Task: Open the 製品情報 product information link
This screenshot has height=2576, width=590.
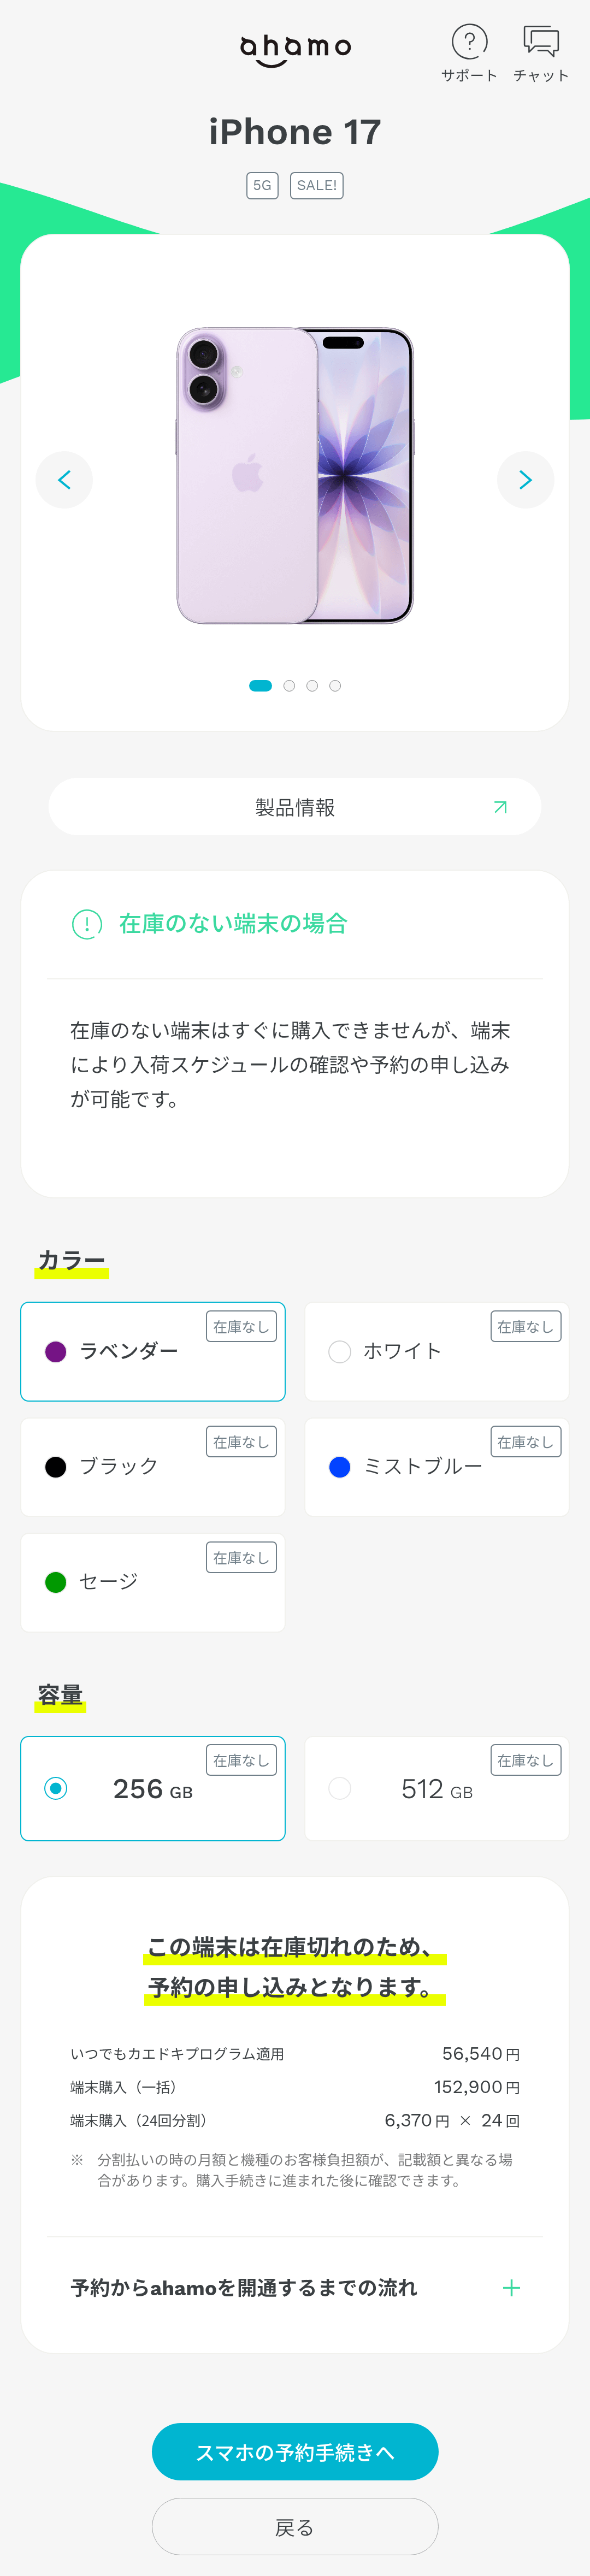Action: tap(295, 807)
